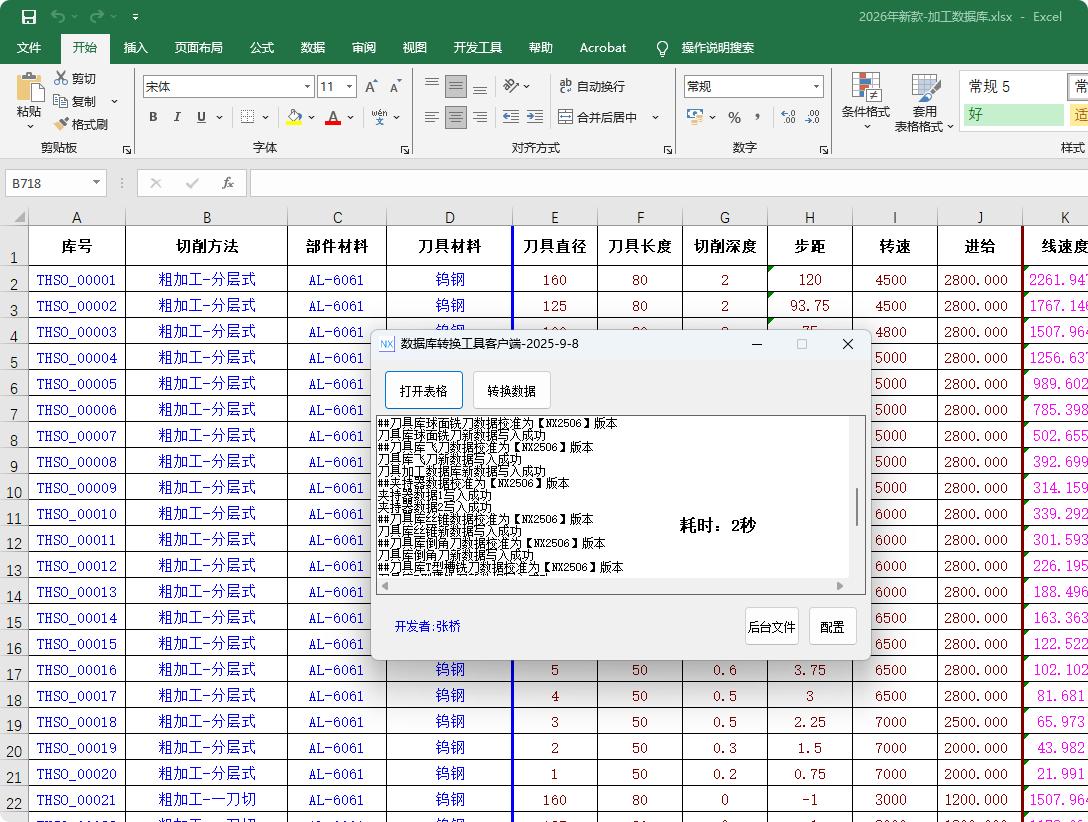The image size is (1088, 822).
Task: Expand the Paste options arrow
Action: 30,126
